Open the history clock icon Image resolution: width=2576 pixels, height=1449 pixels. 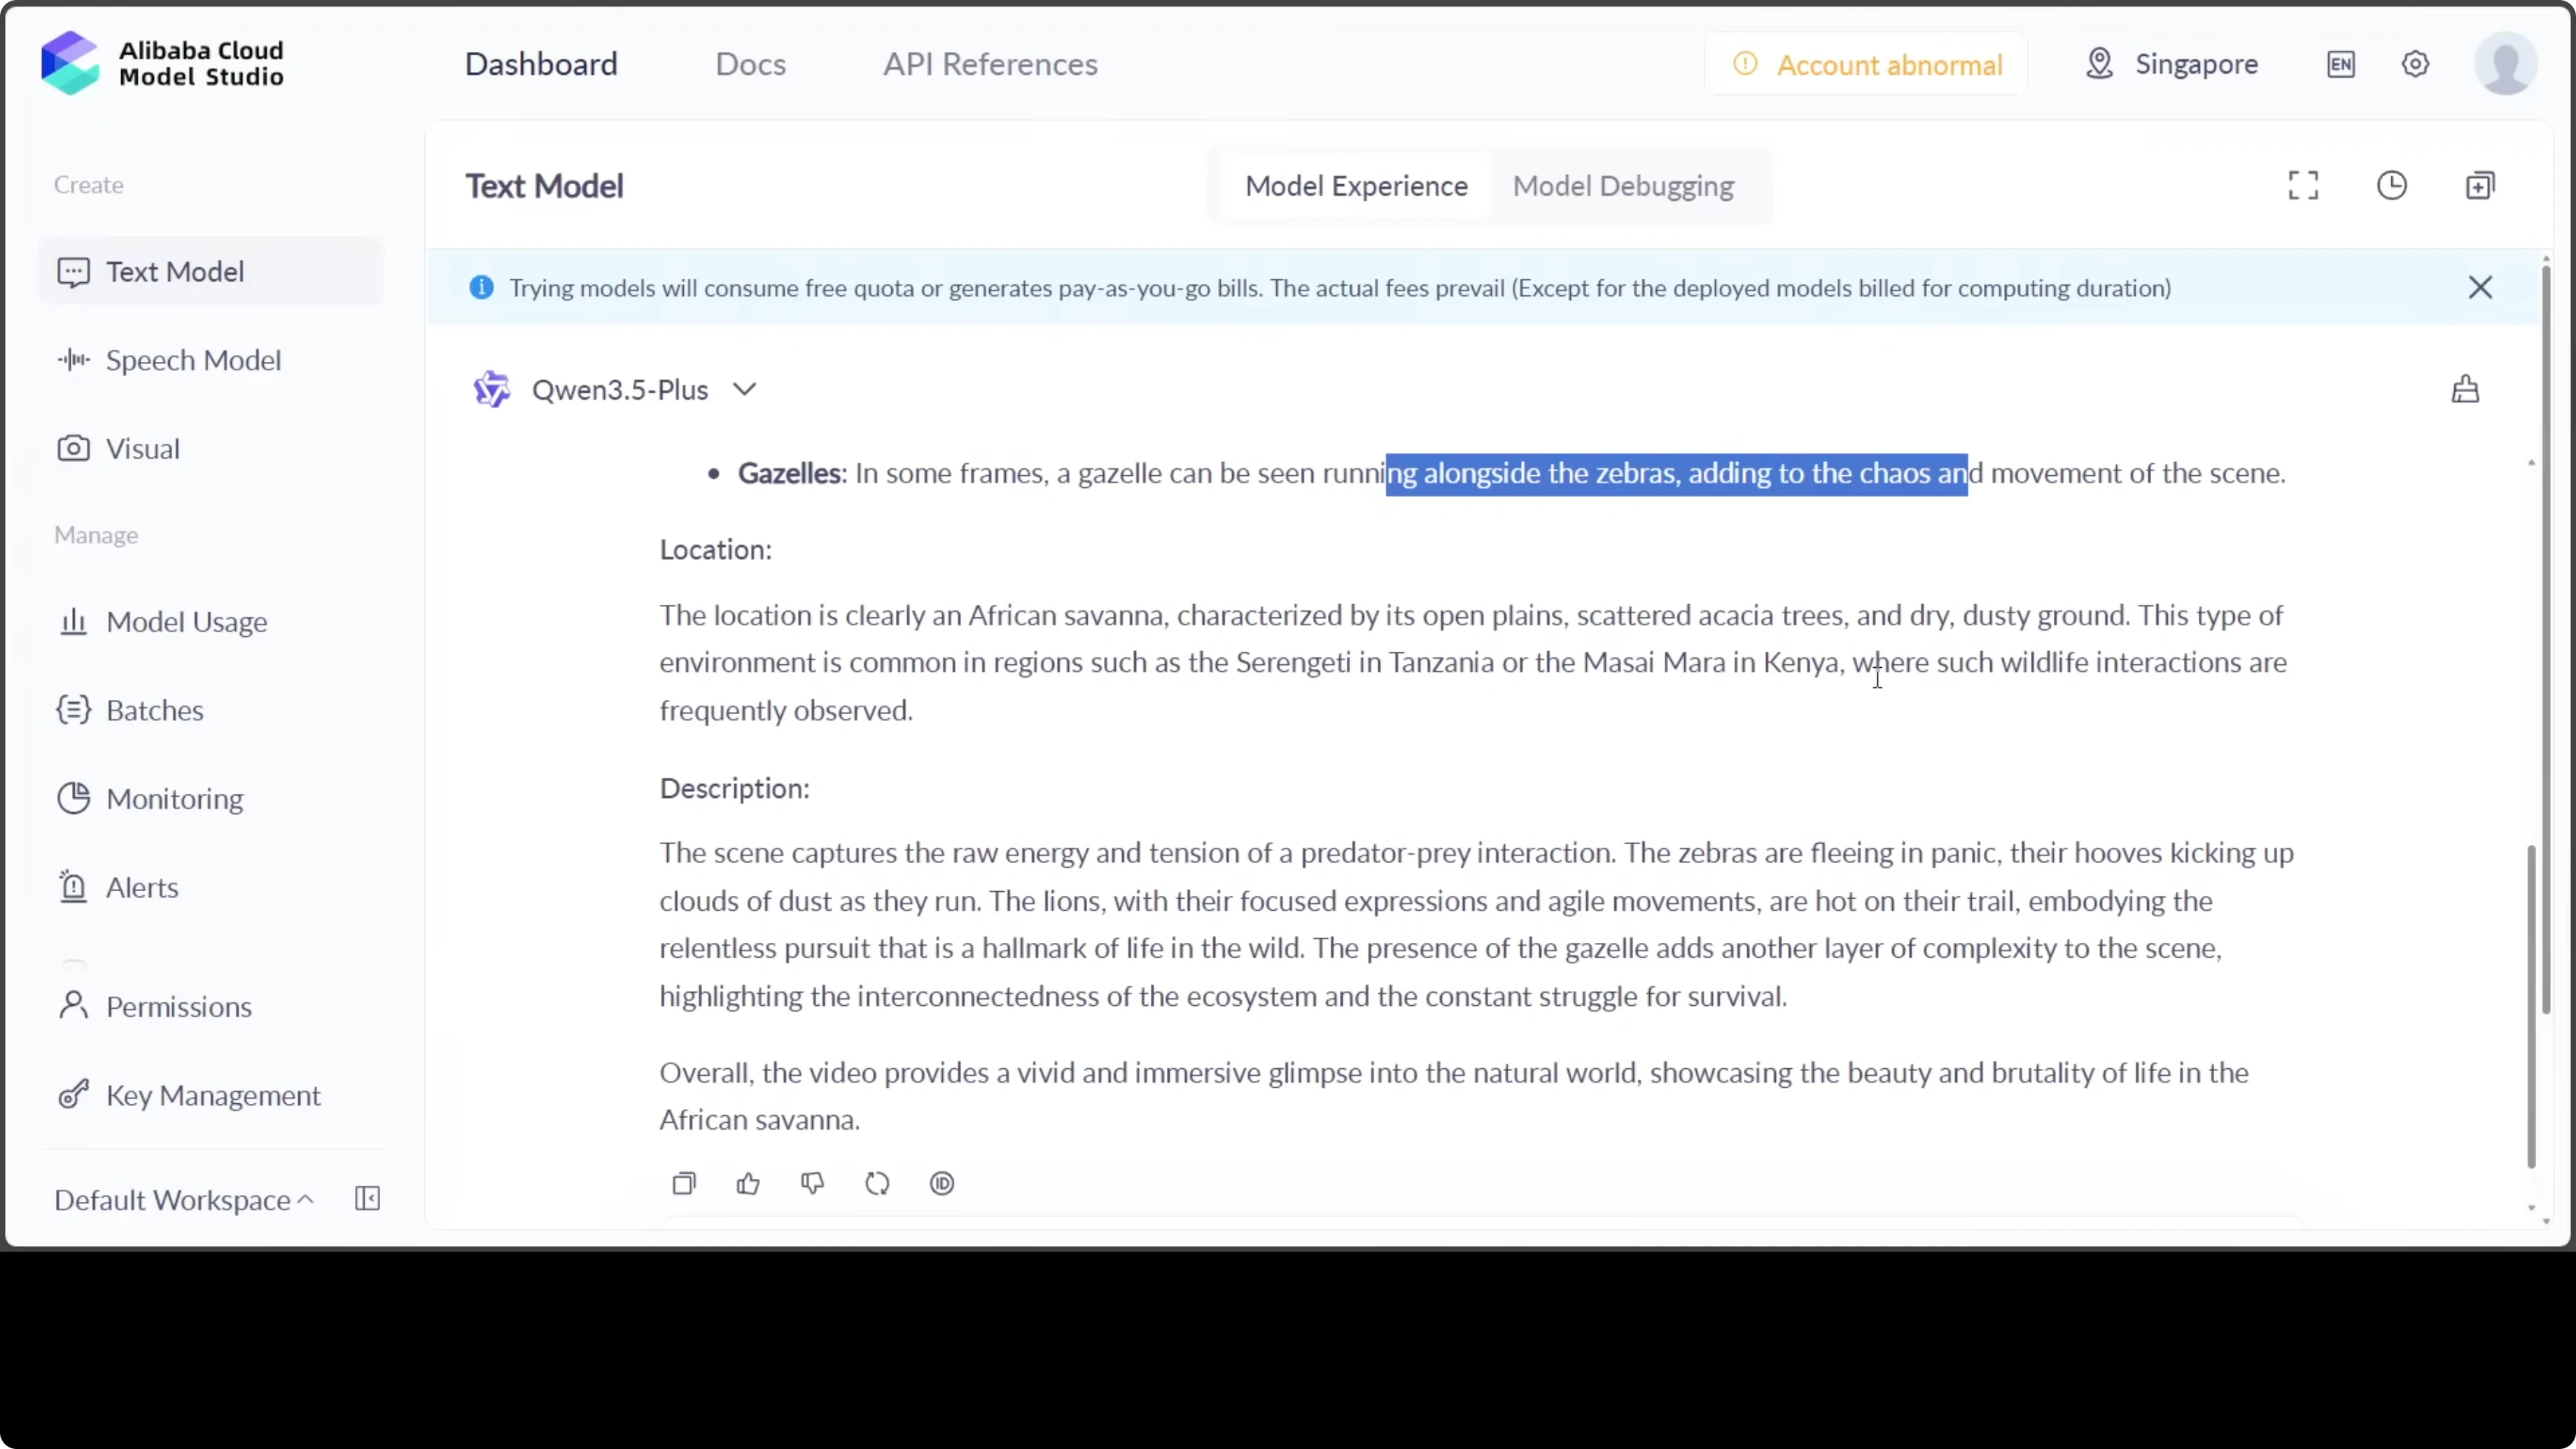tap(2392, 185)
